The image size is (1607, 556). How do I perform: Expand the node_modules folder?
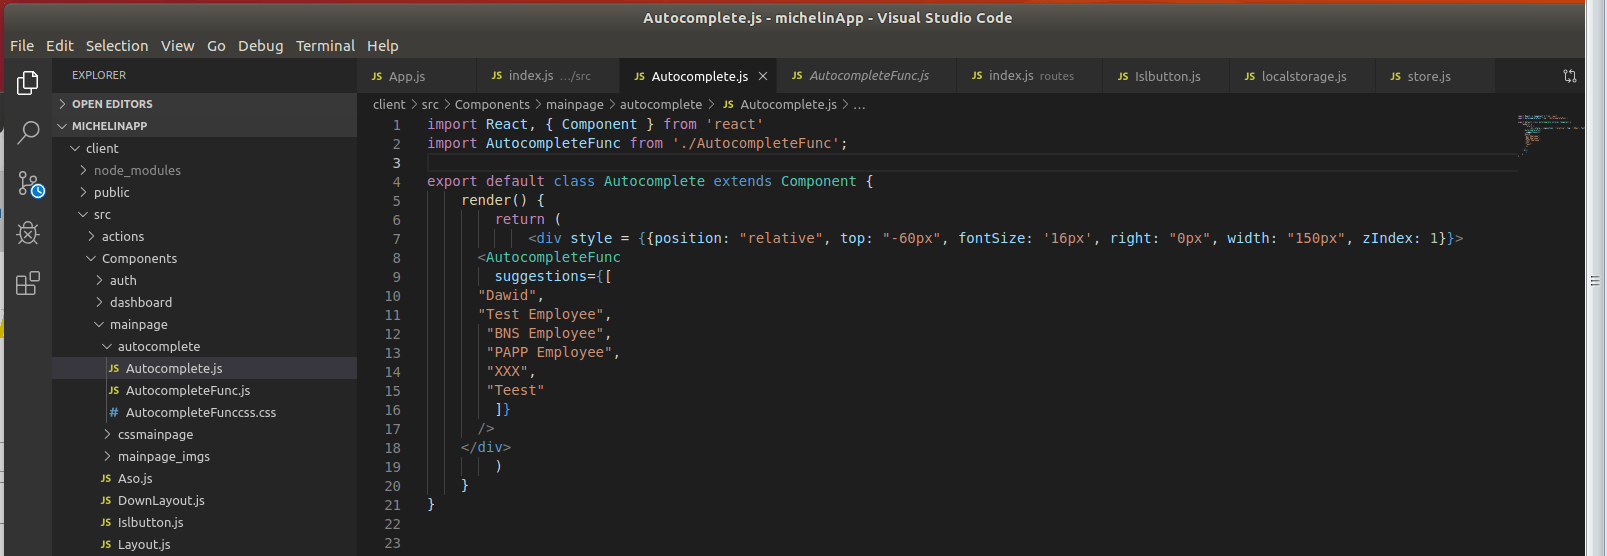83,170
